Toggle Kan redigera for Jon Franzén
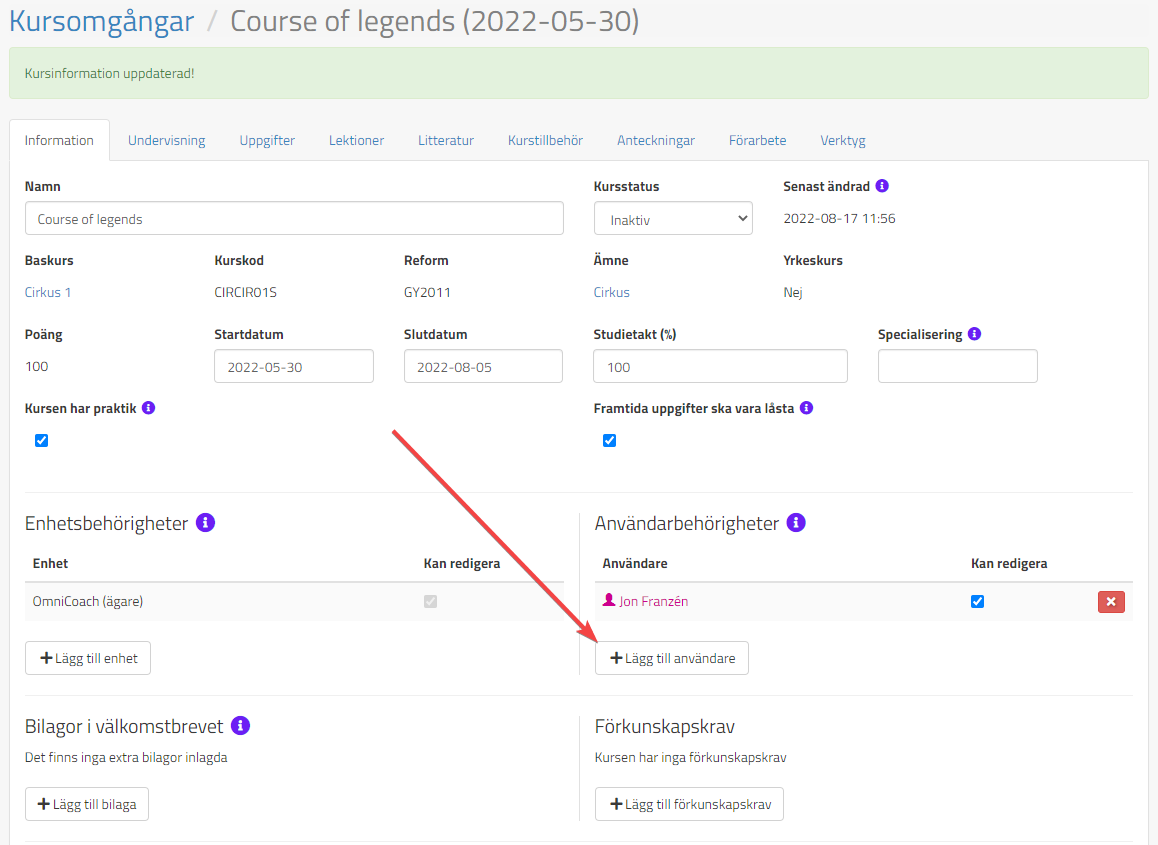Screen dimensions: 1158x845 [977, 601]
